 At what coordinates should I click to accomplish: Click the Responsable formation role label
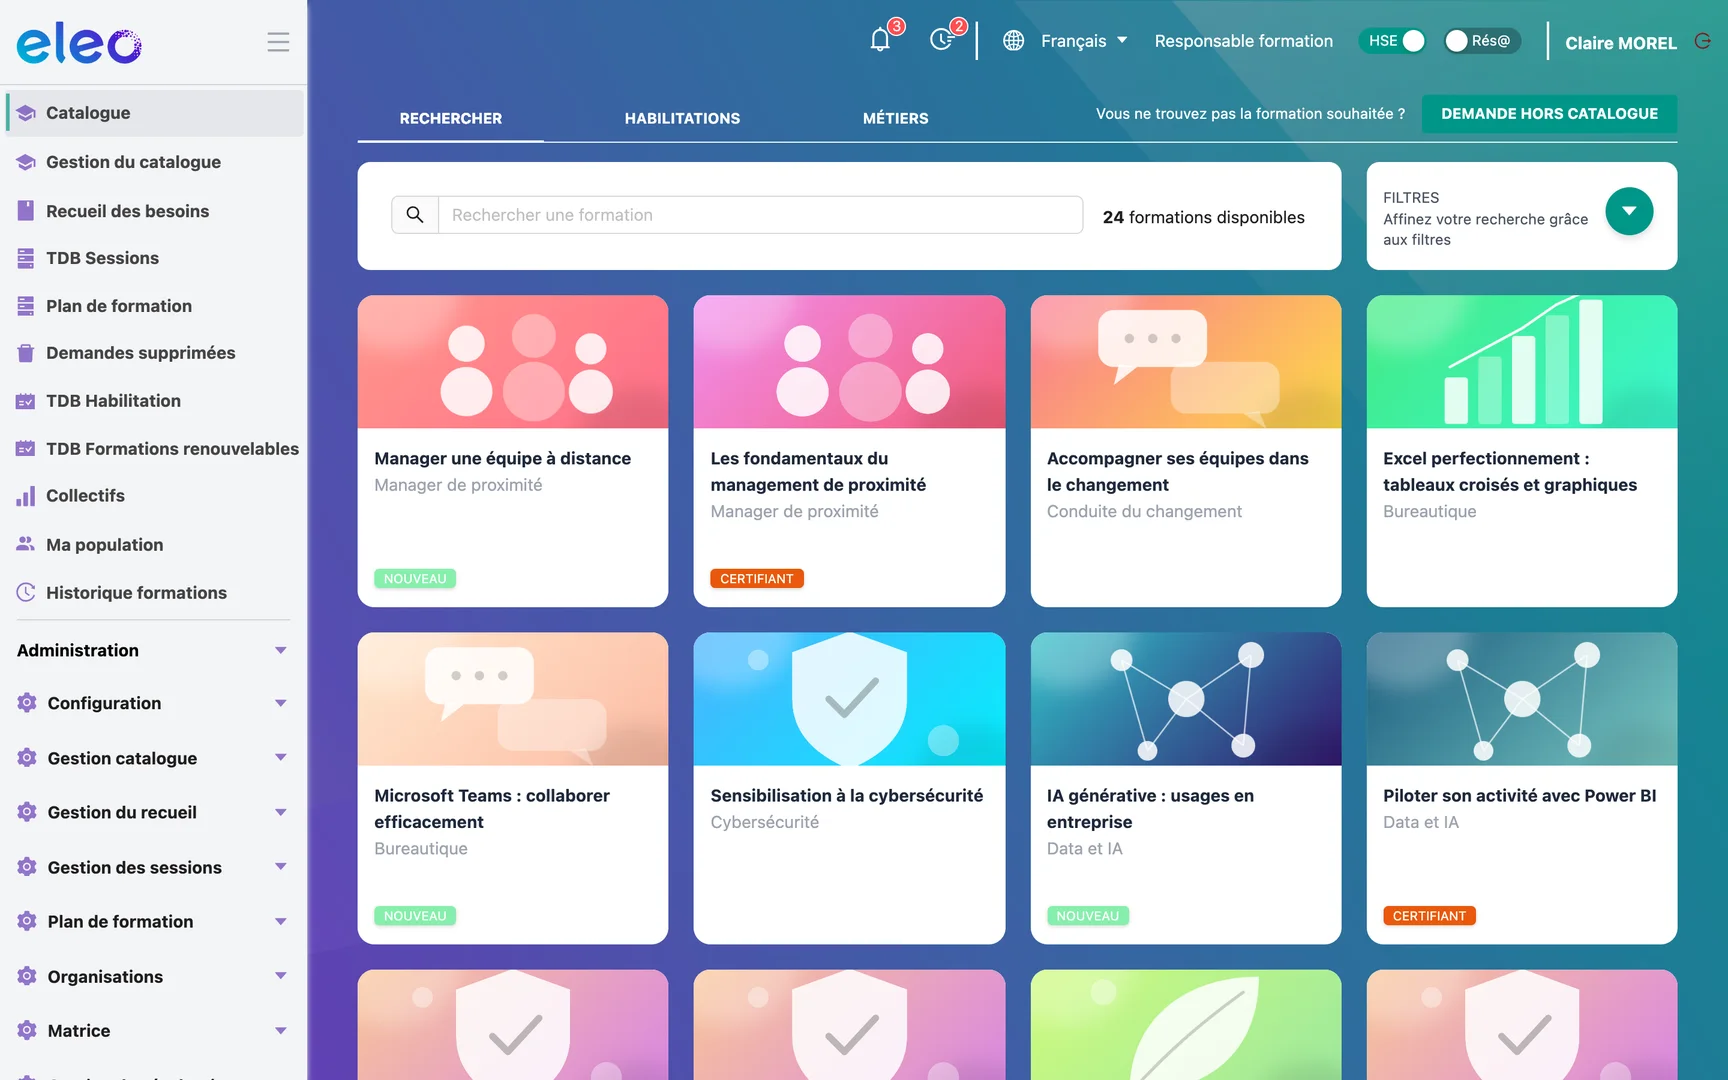(x=1243, y=41)
